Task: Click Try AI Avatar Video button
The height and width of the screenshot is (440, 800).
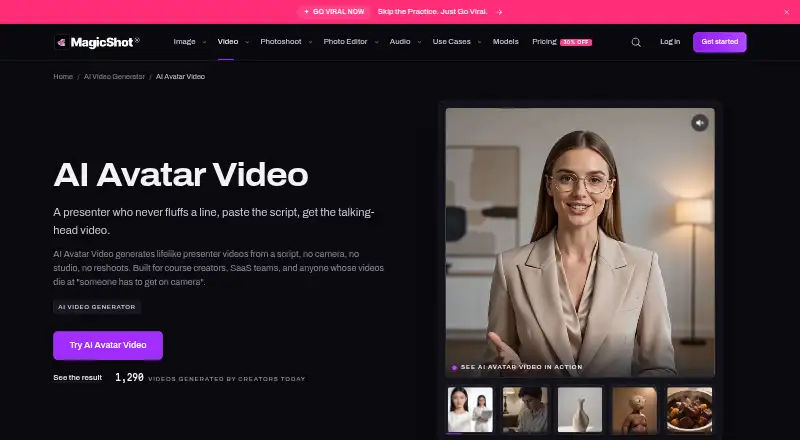Action: (x=108, y=345)
